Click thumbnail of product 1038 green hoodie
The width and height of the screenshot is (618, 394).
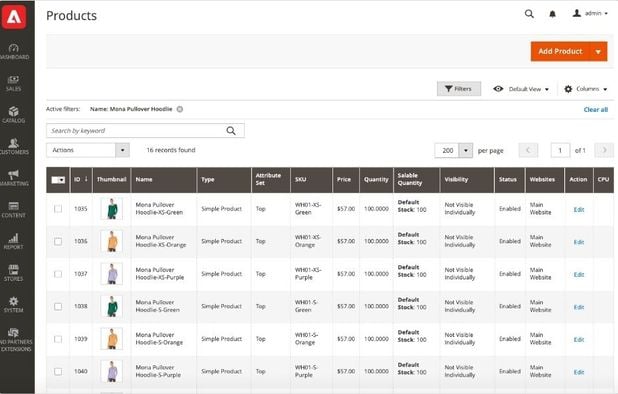tap(112, 306)
